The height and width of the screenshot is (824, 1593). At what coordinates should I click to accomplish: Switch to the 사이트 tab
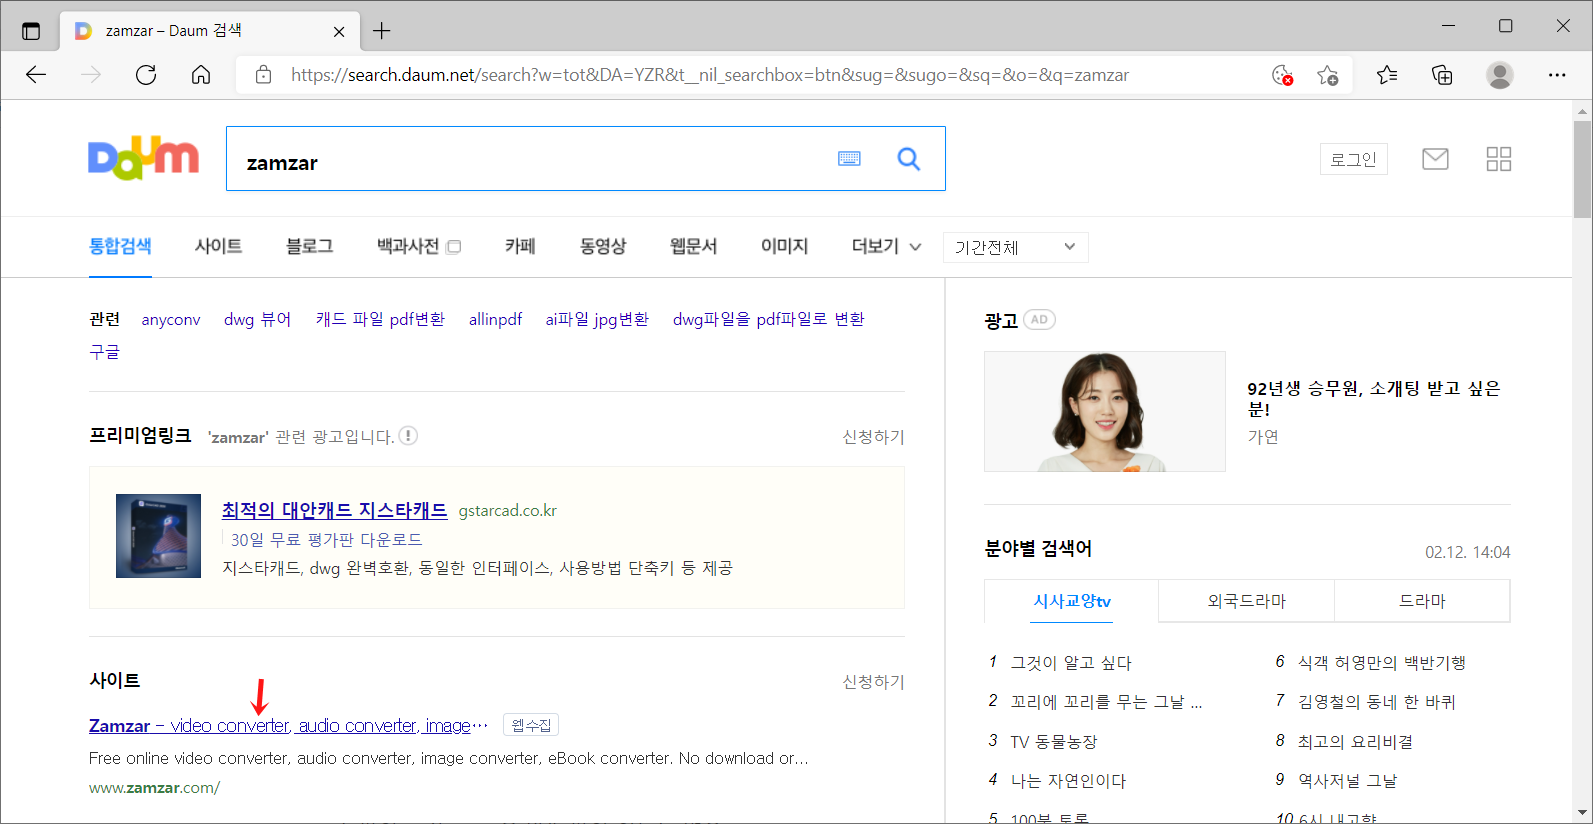tap(218, 246)
